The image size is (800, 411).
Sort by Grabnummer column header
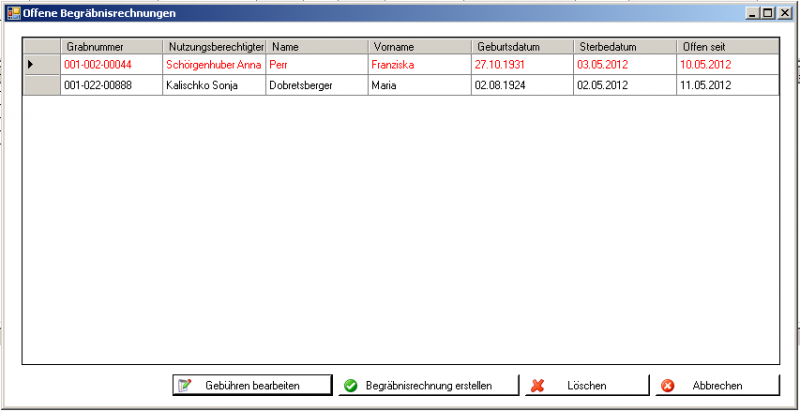(x=110, y=47)
